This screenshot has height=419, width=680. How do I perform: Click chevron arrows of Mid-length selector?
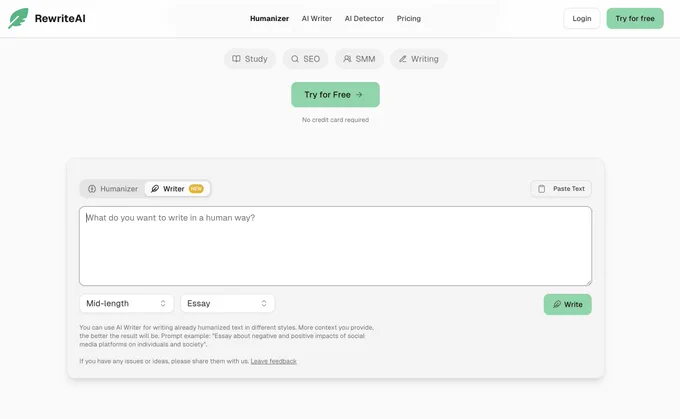(x=163, y=303)
